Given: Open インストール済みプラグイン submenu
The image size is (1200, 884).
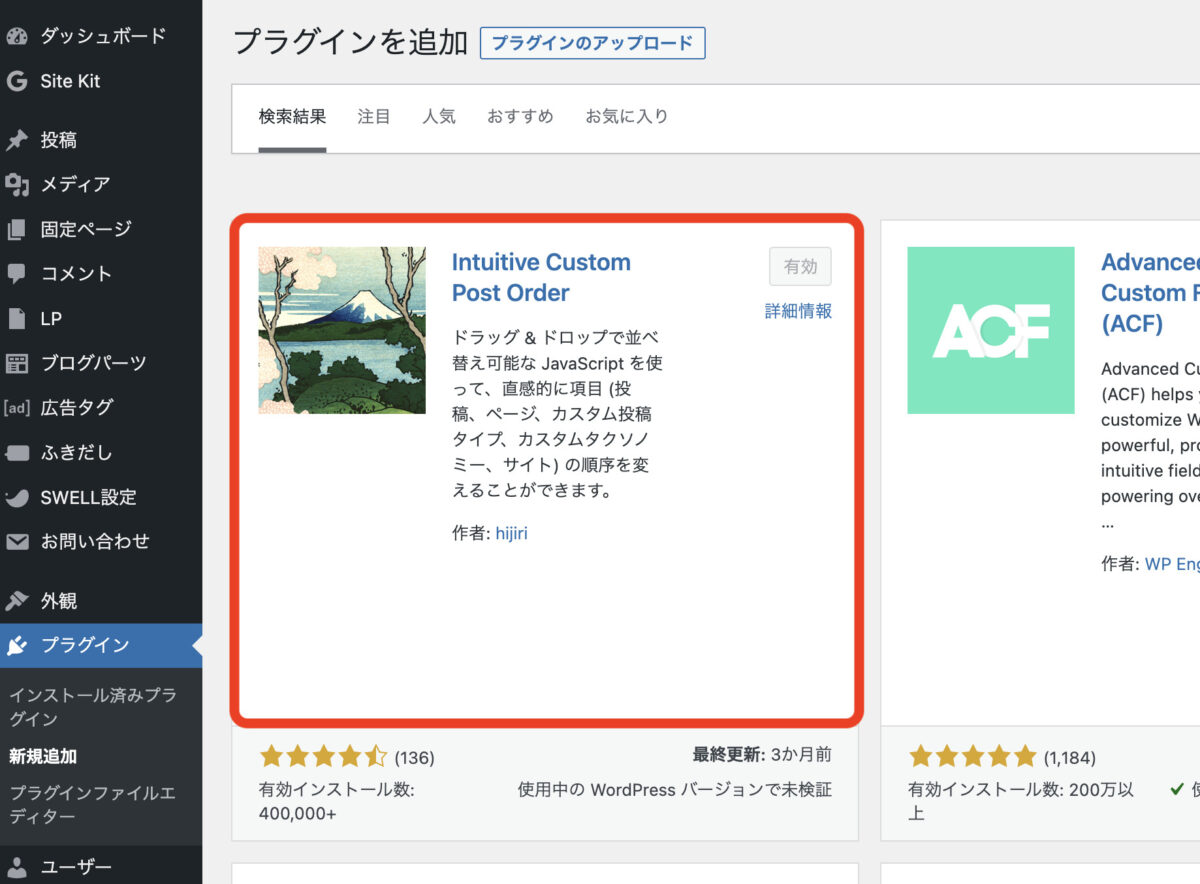Looking at the screenshot, I should [92, 707].
